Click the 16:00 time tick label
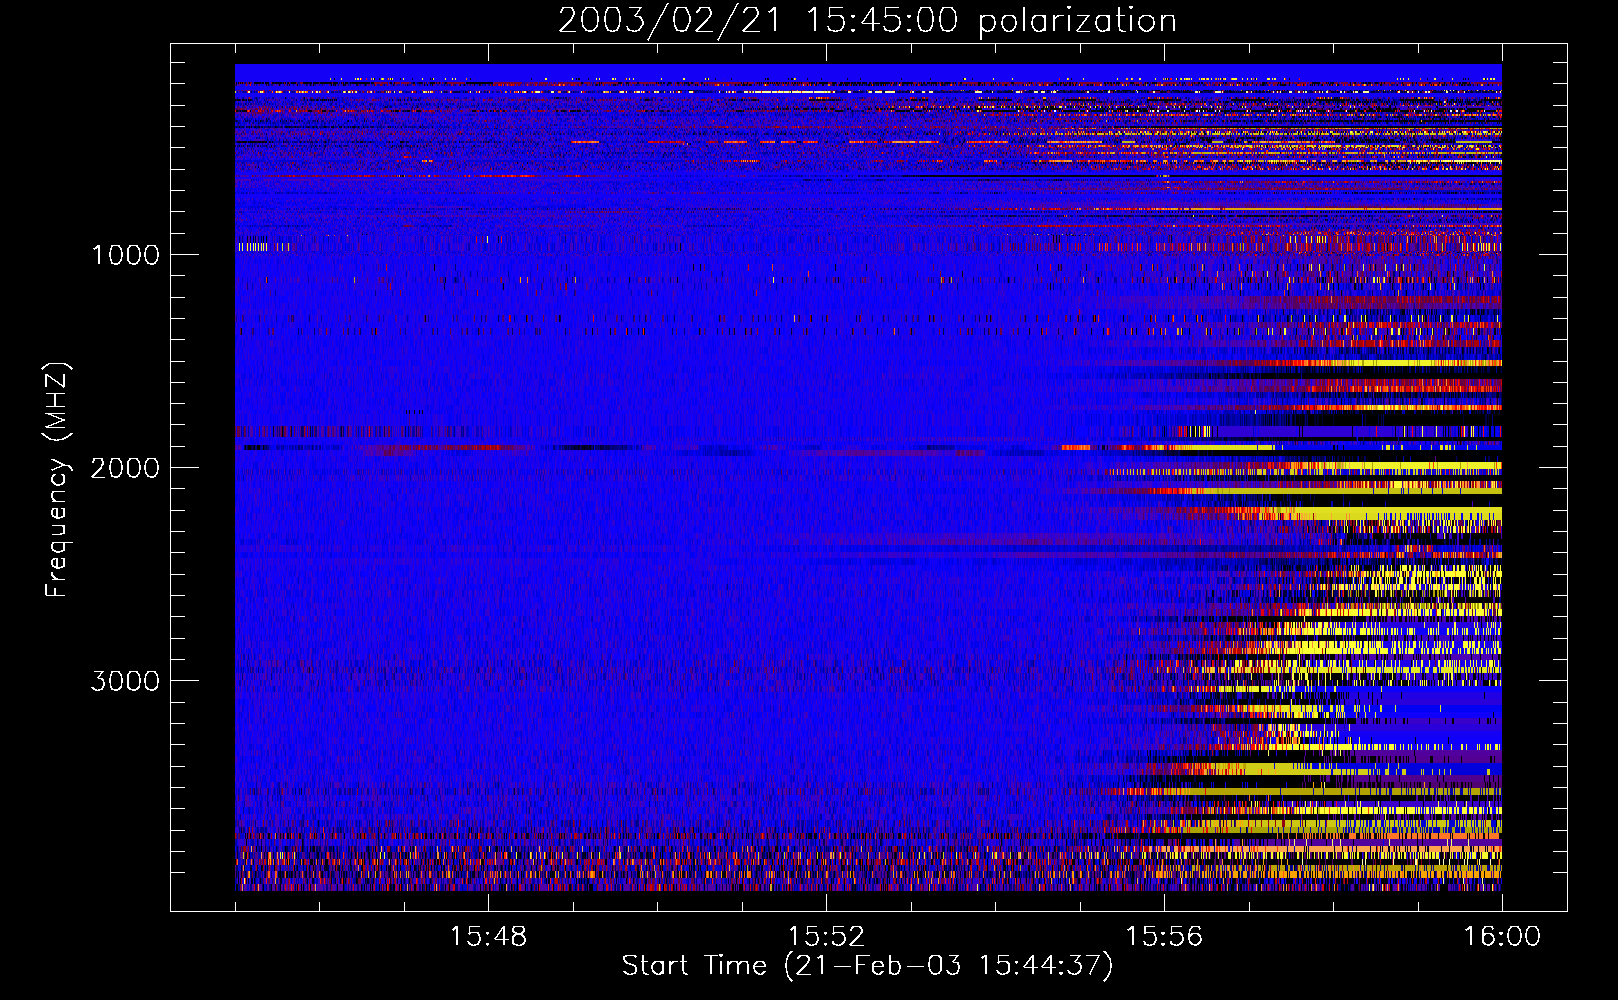This screenshot has height=1000, width=1618. 1502,937
